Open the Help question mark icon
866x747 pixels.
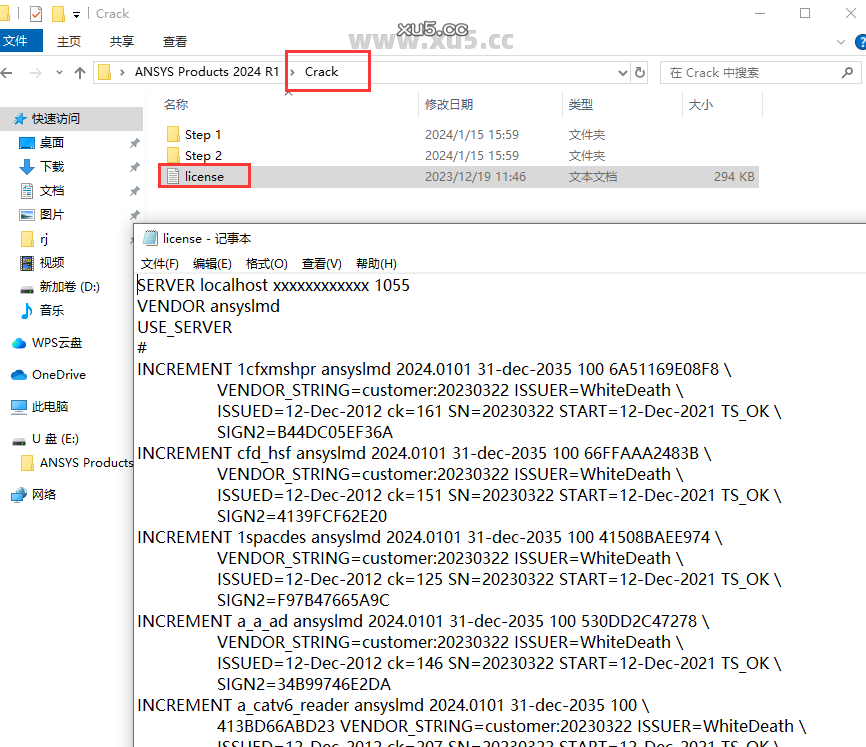(x=860, y=42)
